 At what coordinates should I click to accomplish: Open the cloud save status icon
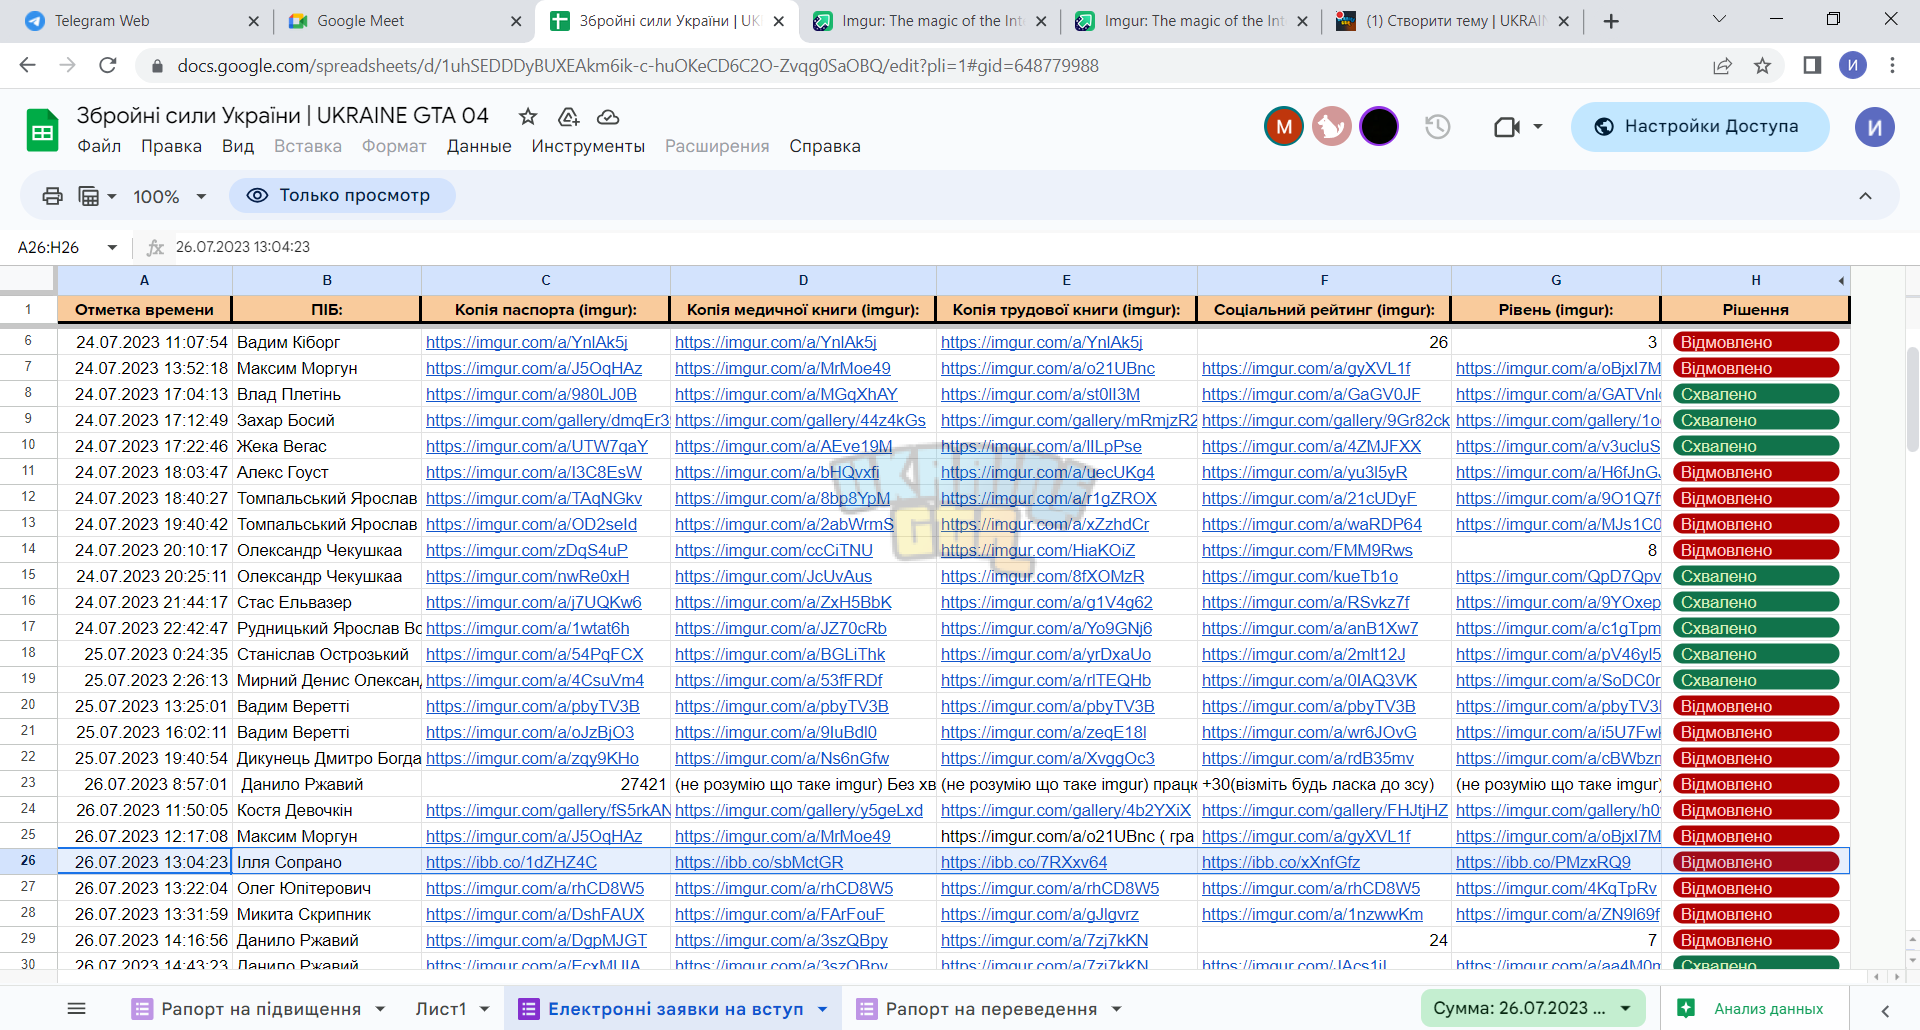tap(608, 116)
